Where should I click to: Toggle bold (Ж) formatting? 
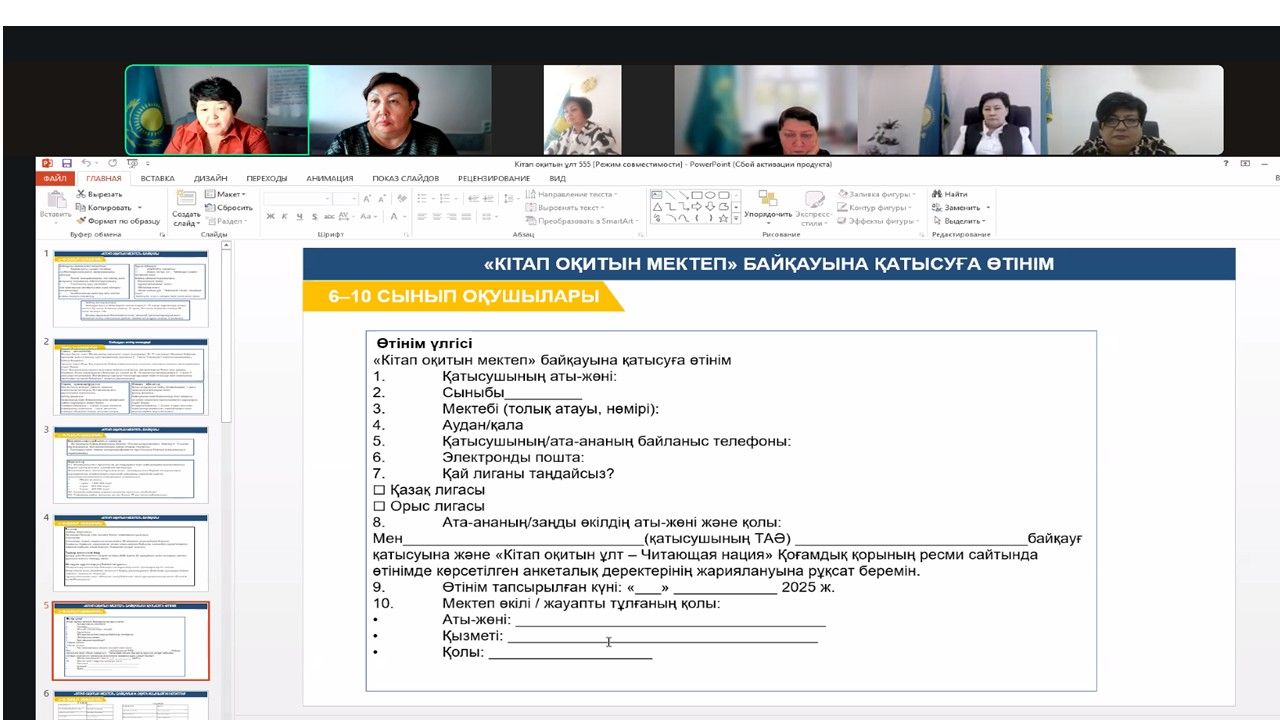270,217
